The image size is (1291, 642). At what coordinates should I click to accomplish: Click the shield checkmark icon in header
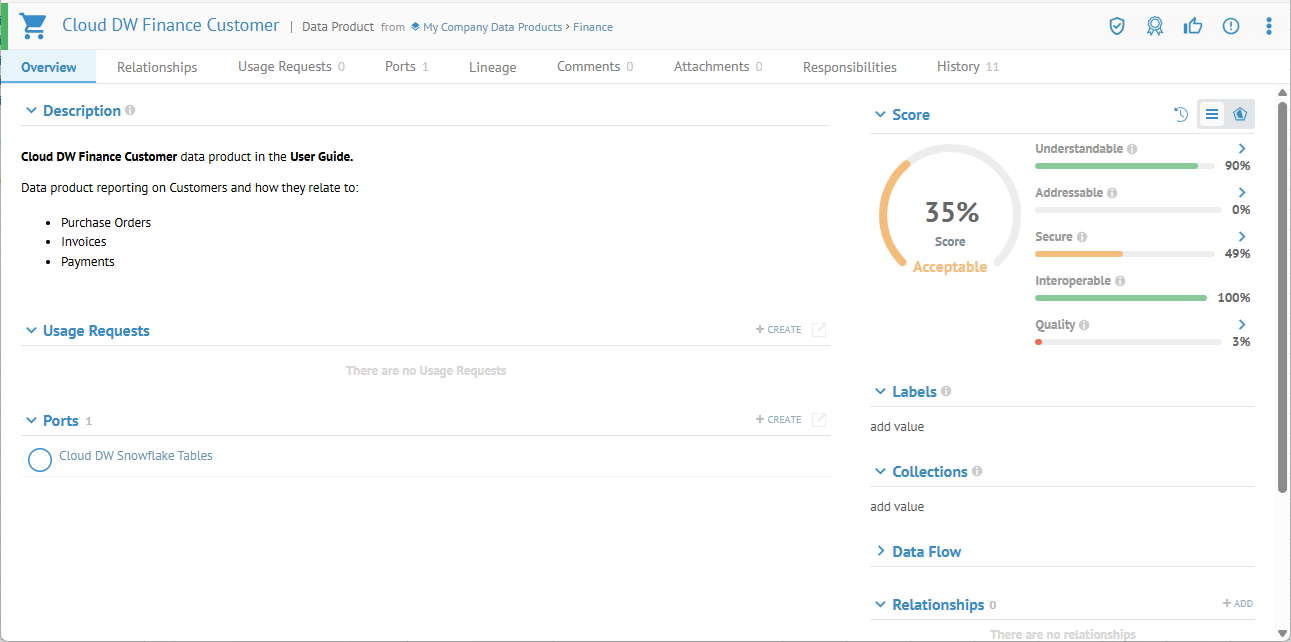click(1117, 26)
